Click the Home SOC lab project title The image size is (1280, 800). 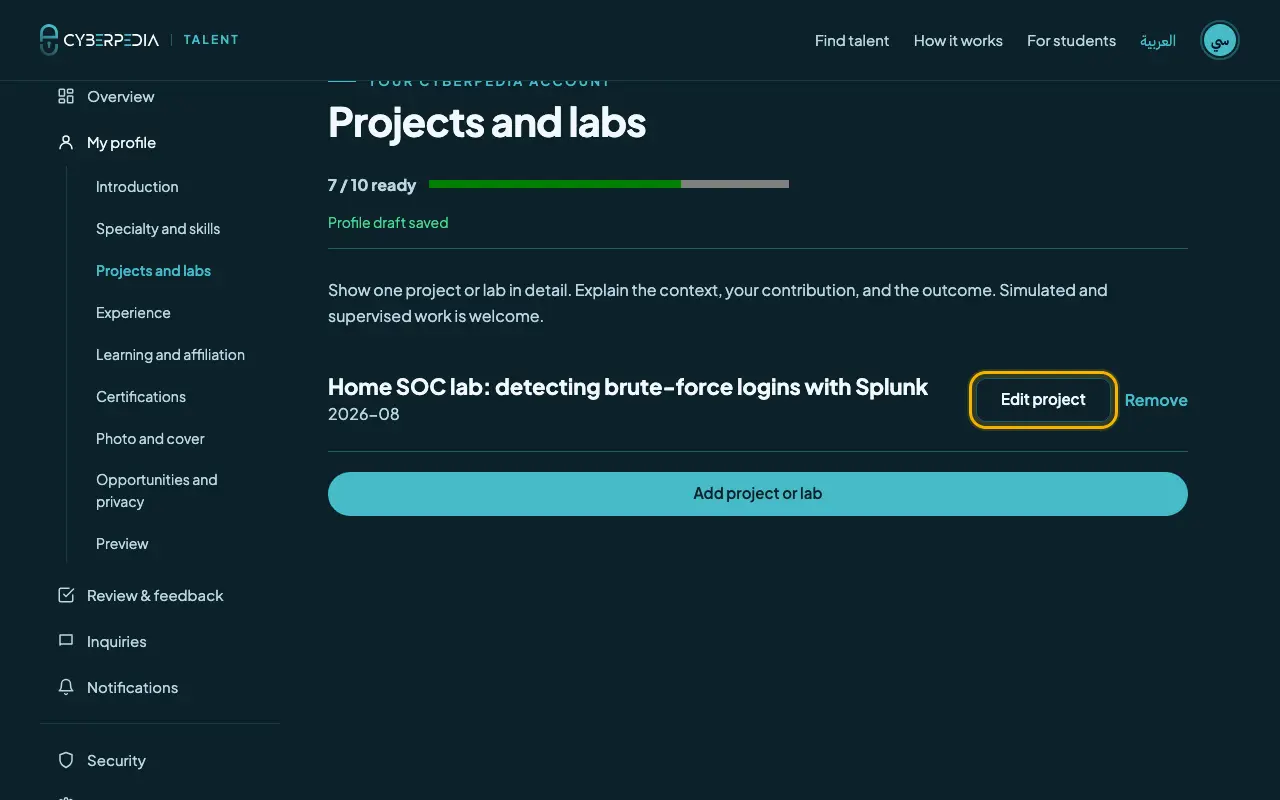click(628, 387)
